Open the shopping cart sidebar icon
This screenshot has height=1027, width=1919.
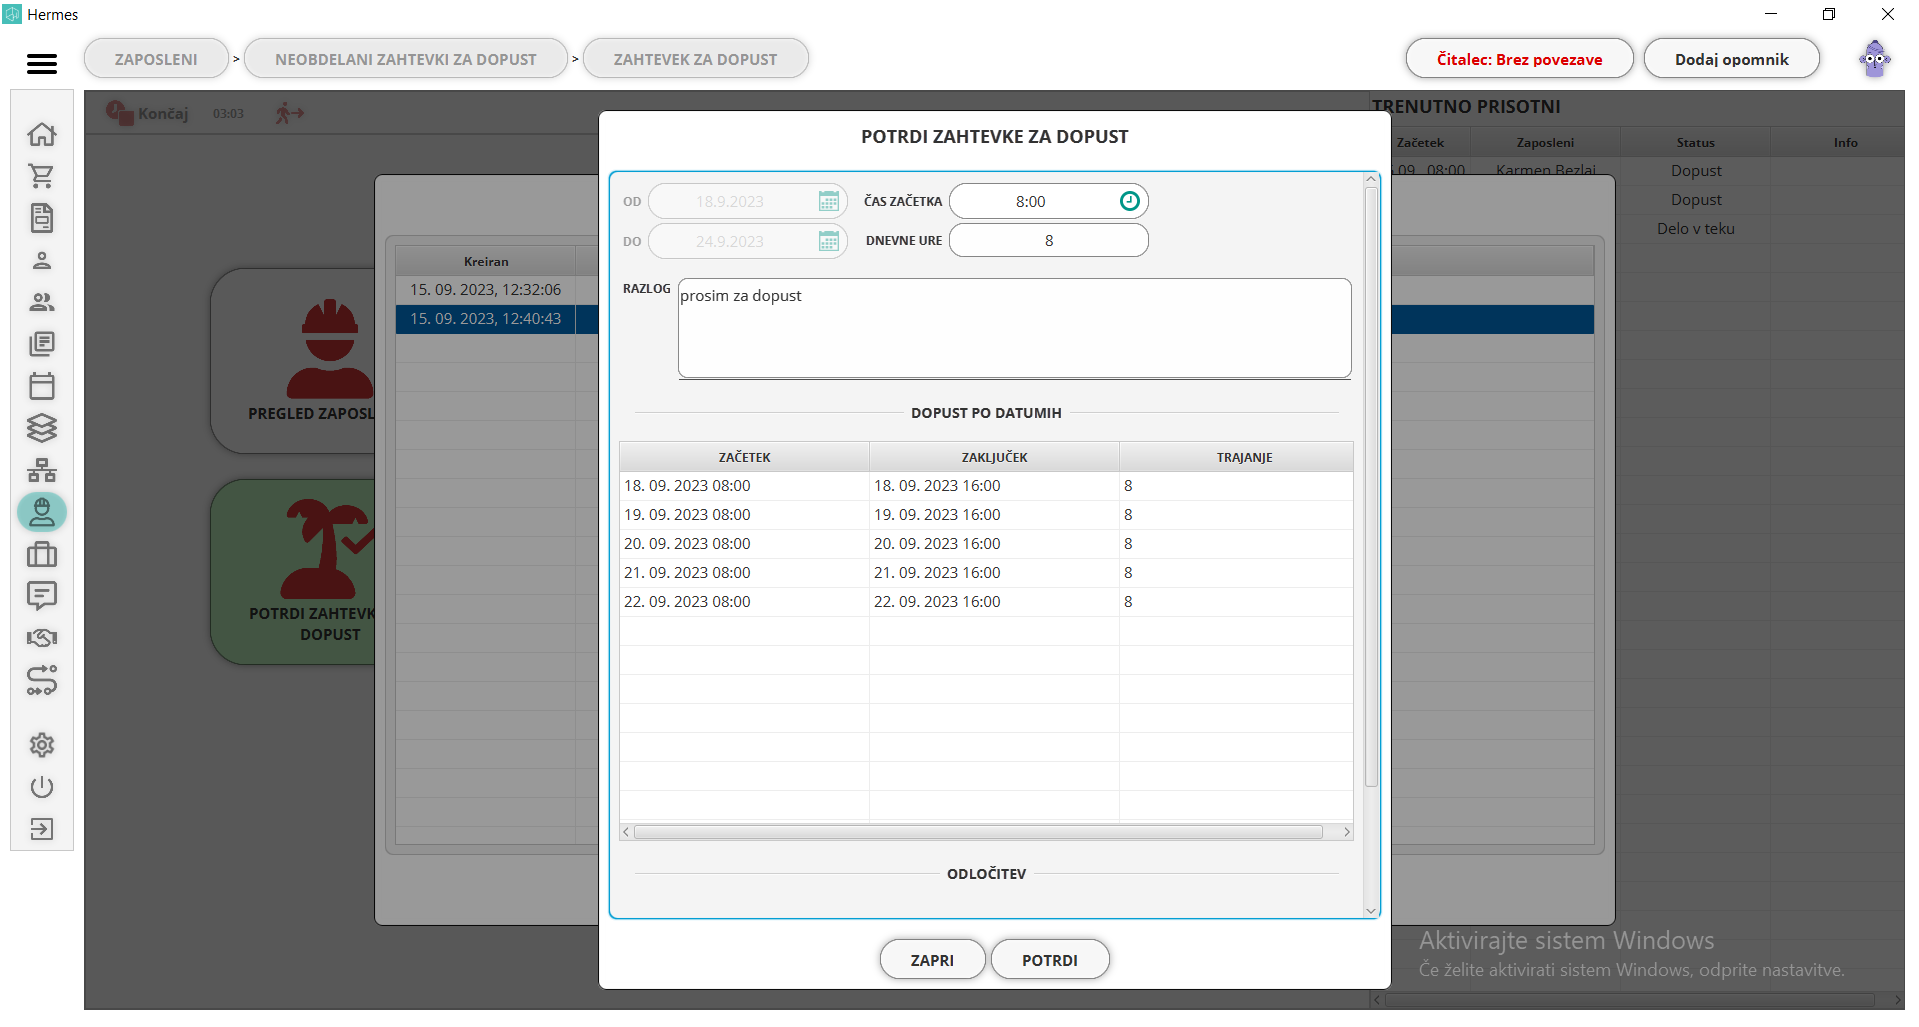tap(42, 176)
